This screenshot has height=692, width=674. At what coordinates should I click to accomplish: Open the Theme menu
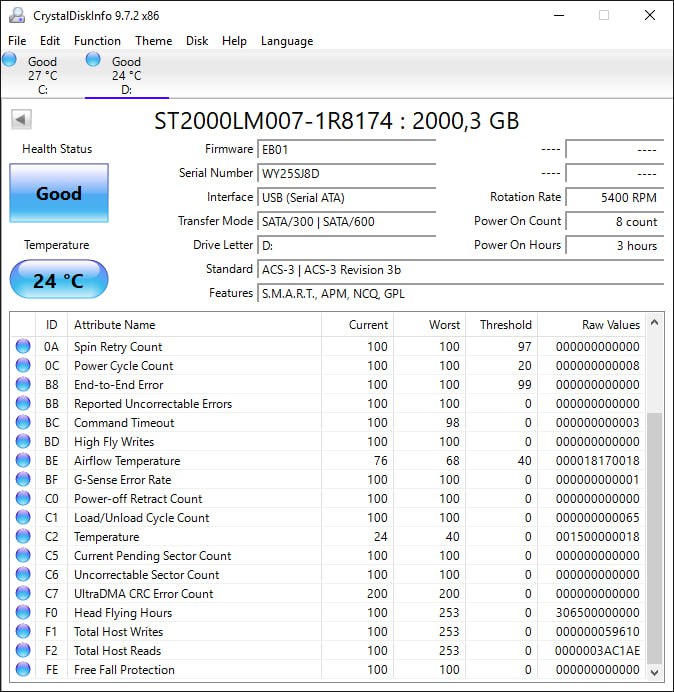(x=153, y=41)
